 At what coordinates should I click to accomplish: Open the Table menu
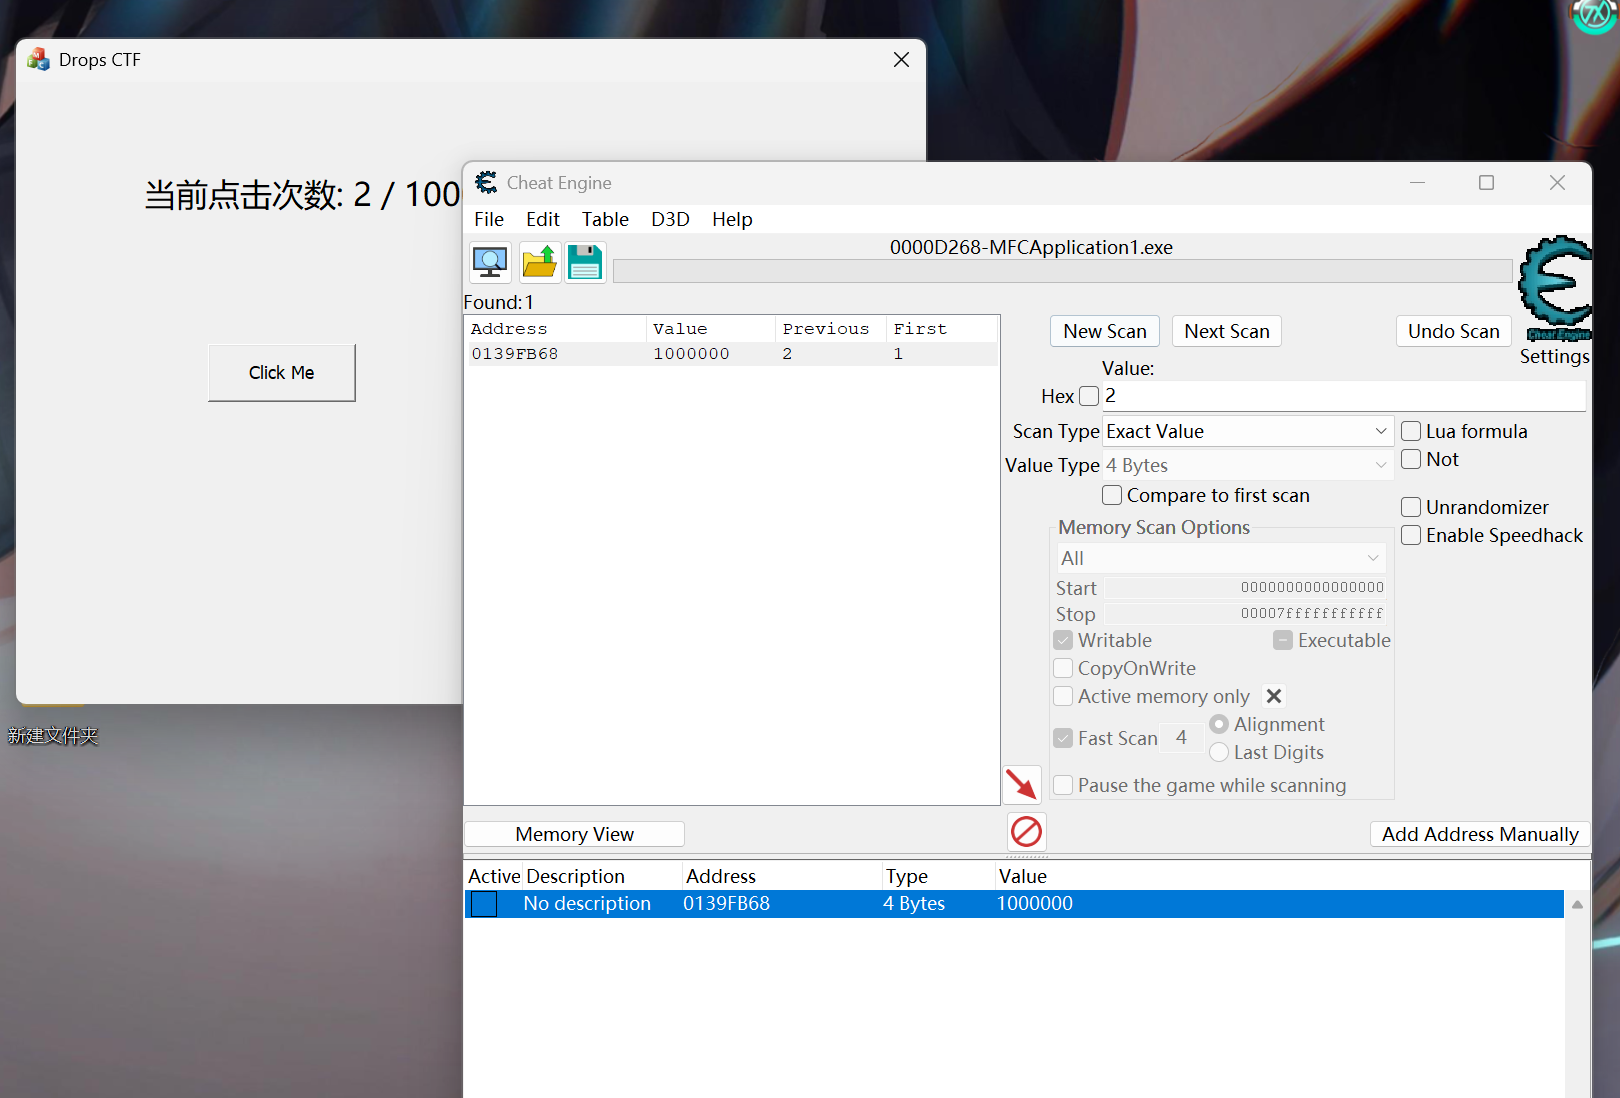pyautogui.click(x=605, y=219)
